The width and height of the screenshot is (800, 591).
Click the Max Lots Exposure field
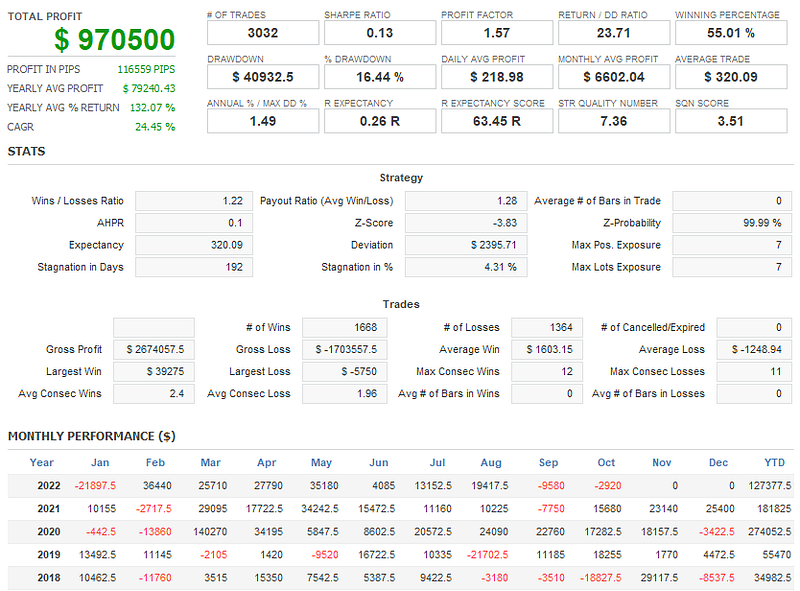point(732,267)
